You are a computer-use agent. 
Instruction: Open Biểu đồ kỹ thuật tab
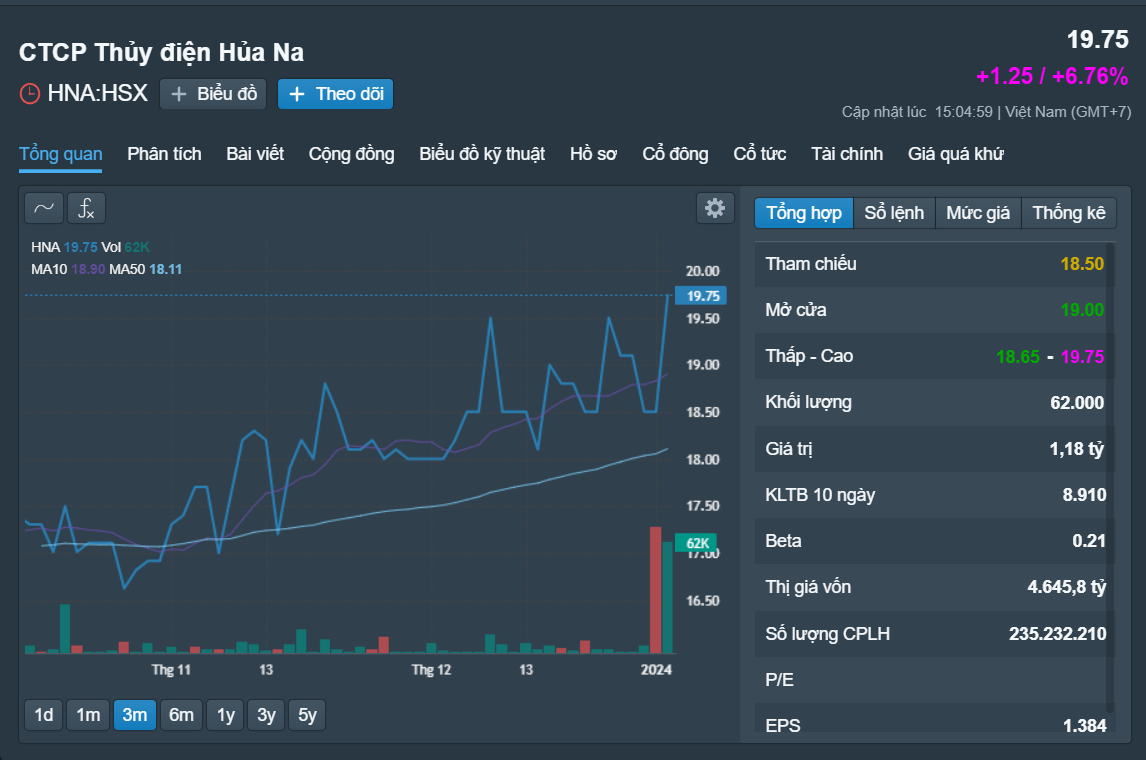click(482, 154)
